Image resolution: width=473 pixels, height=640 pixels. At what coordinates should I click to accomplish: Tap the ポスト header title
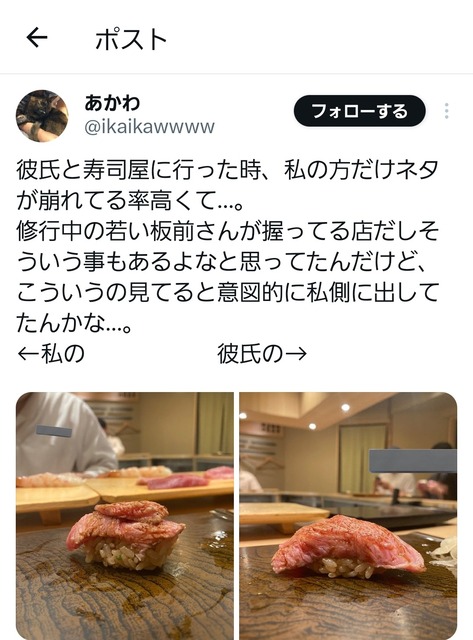tap(131, 40)
